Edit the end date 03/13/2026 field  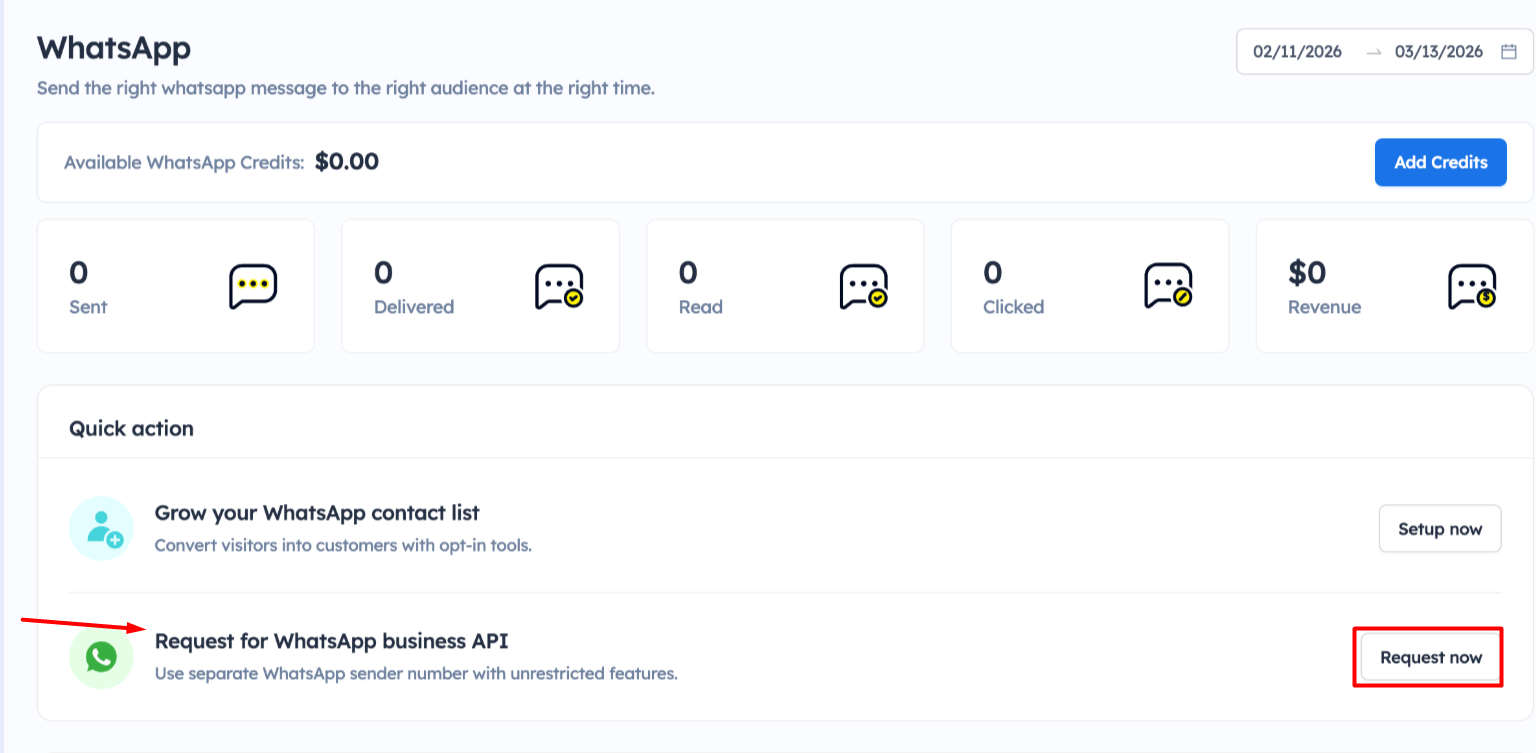click(x=1438, y=52)
